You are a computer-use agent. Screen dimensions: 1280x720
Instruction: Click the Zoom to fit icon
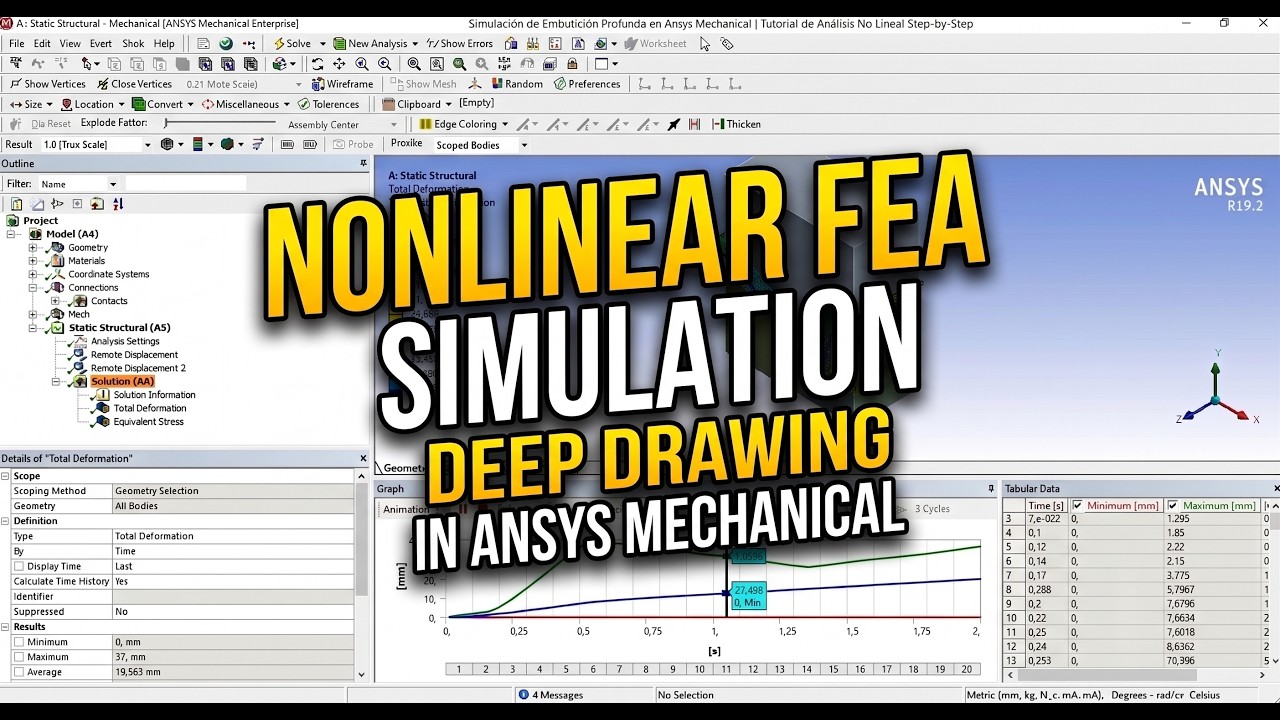[413, 64]
